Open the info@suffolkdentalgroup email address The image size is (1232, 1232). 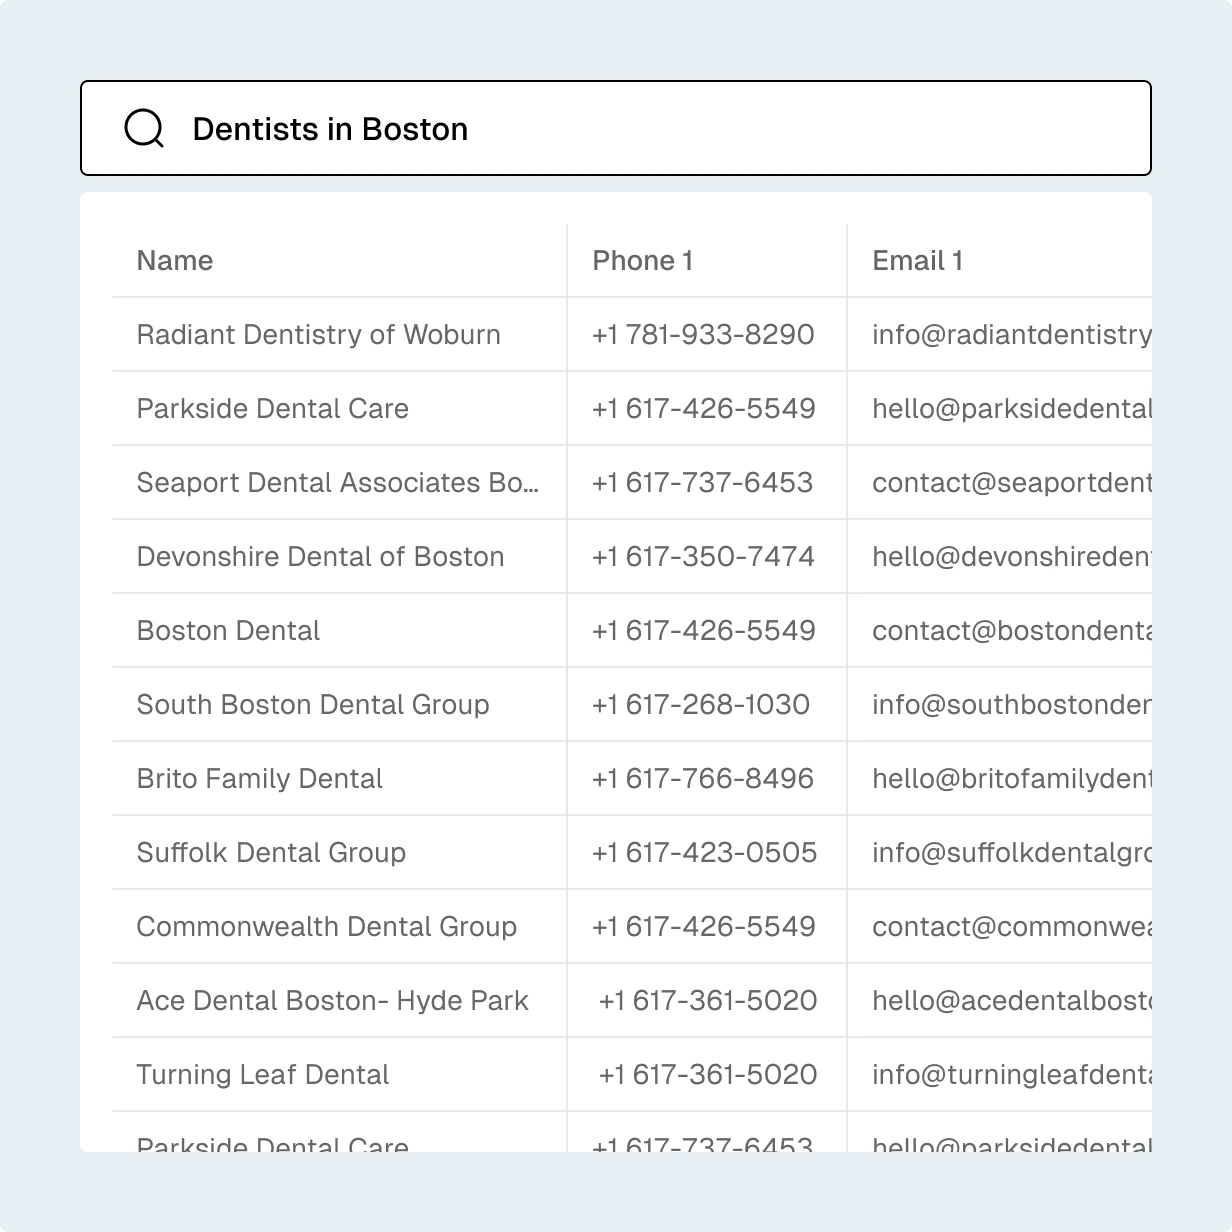(1010, 853)
